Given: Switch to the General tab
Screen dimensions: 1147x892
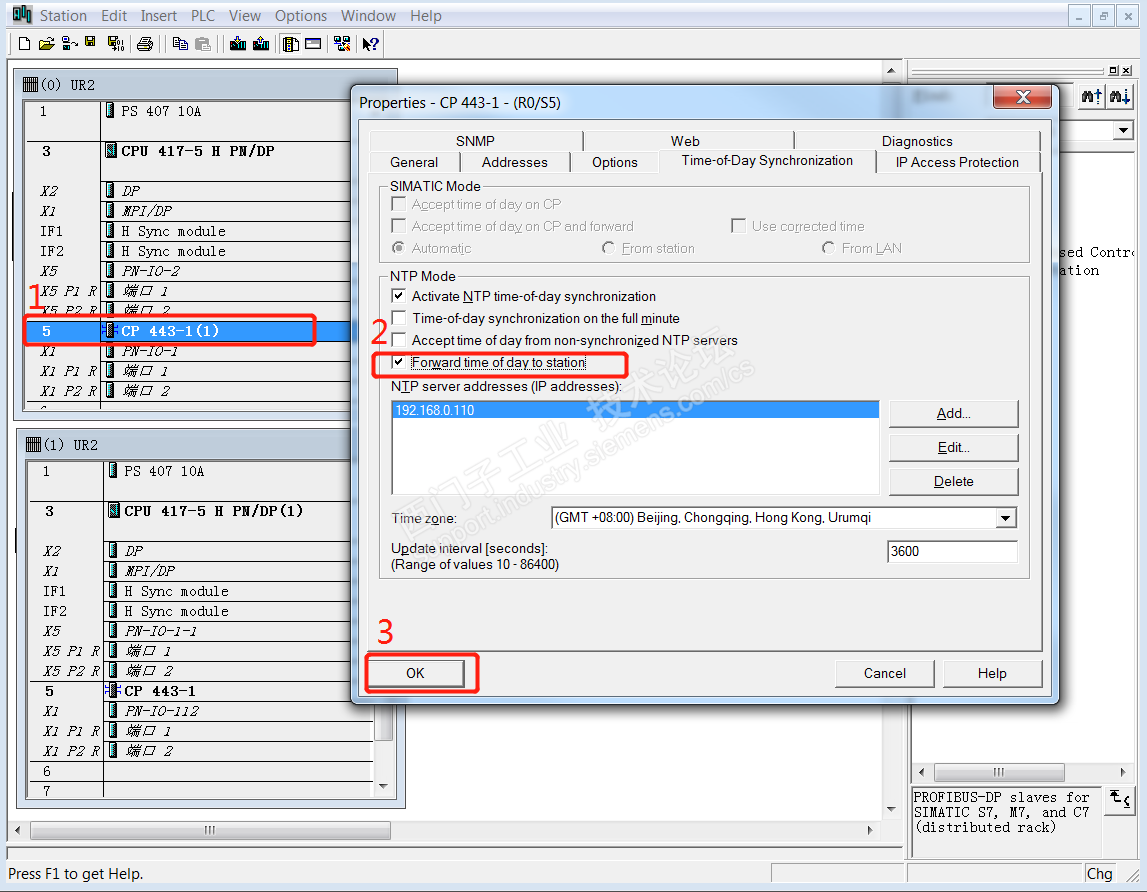Looking at the screenshot, I should [x=414, y=162].
